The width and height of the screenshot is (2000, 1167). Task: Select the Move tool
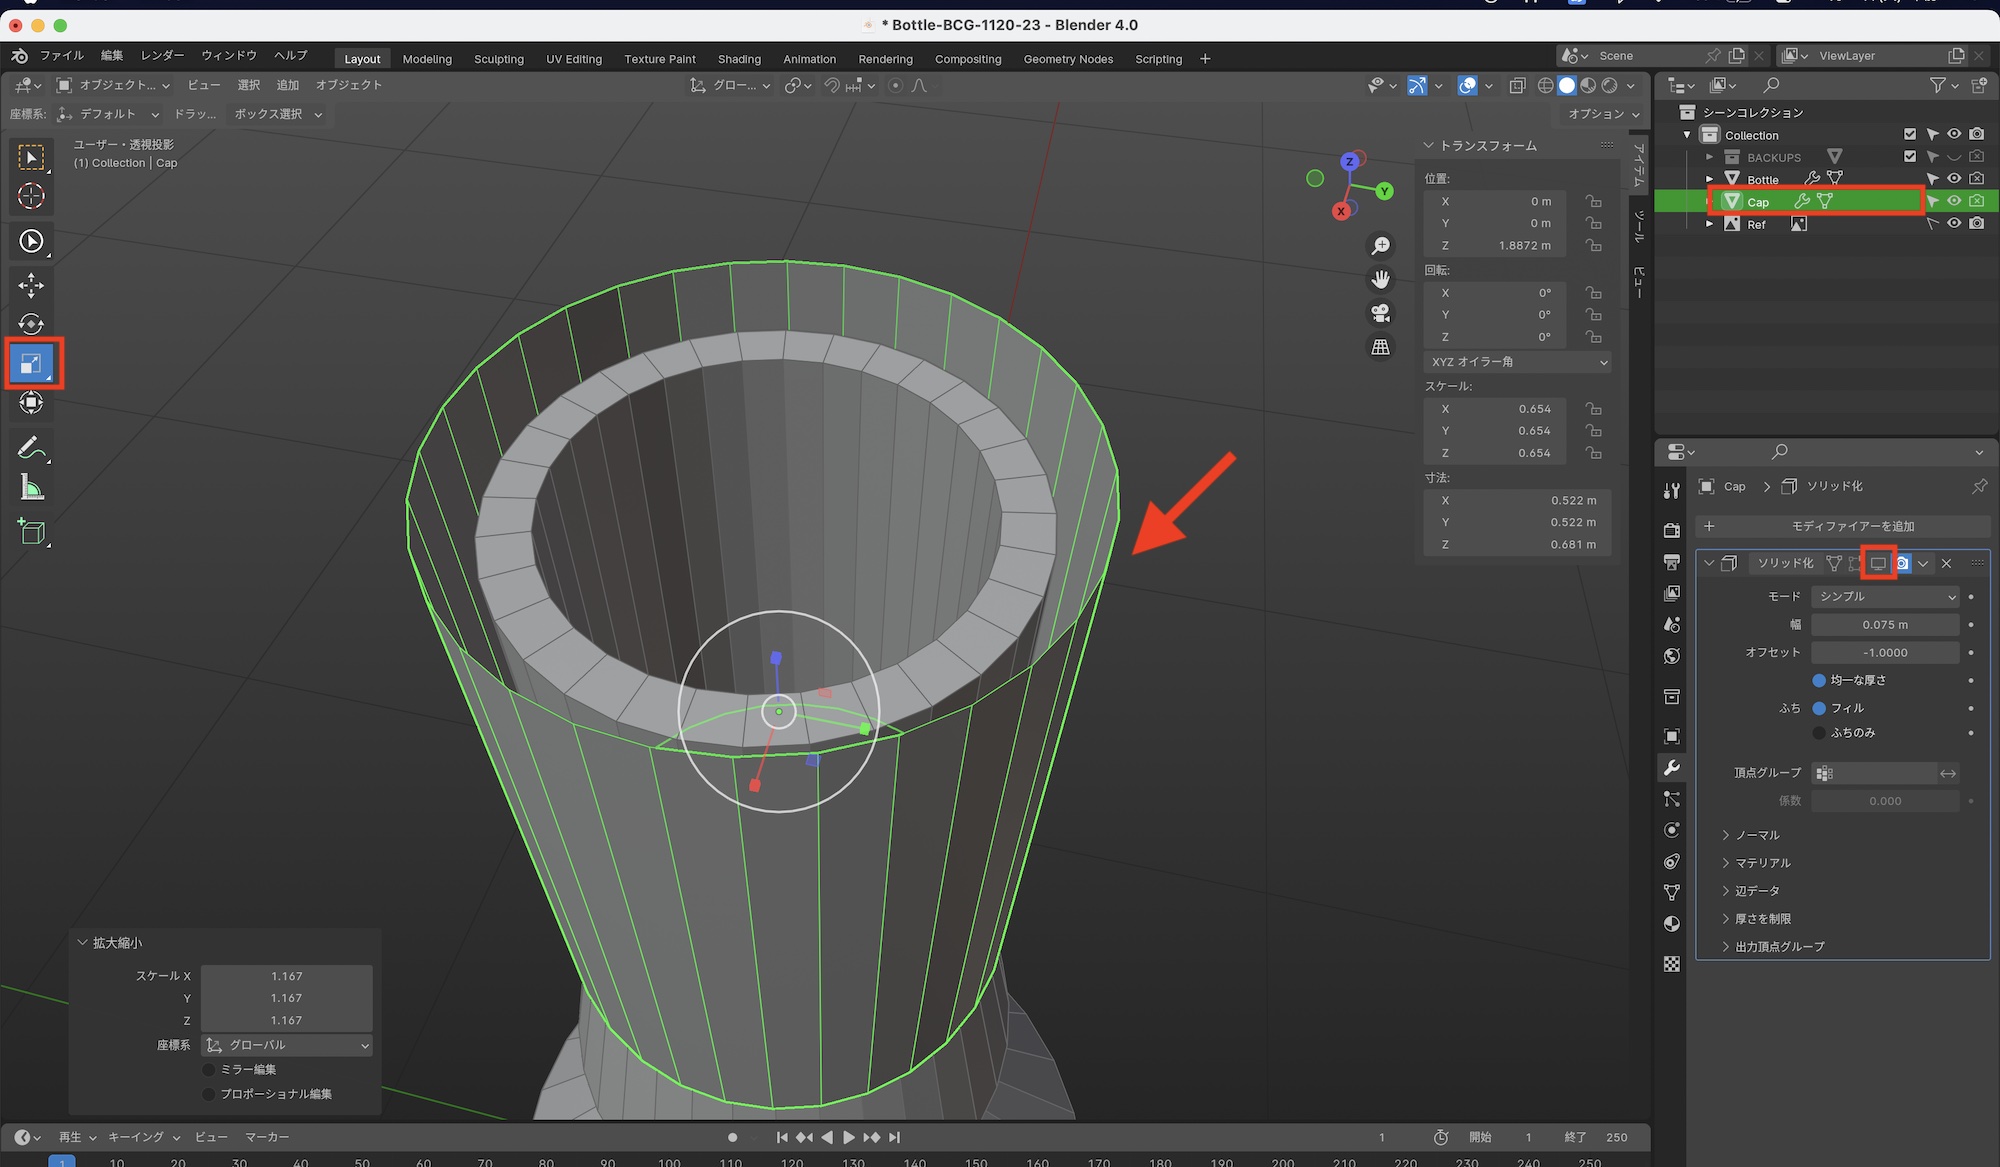[x=31, y=285]
